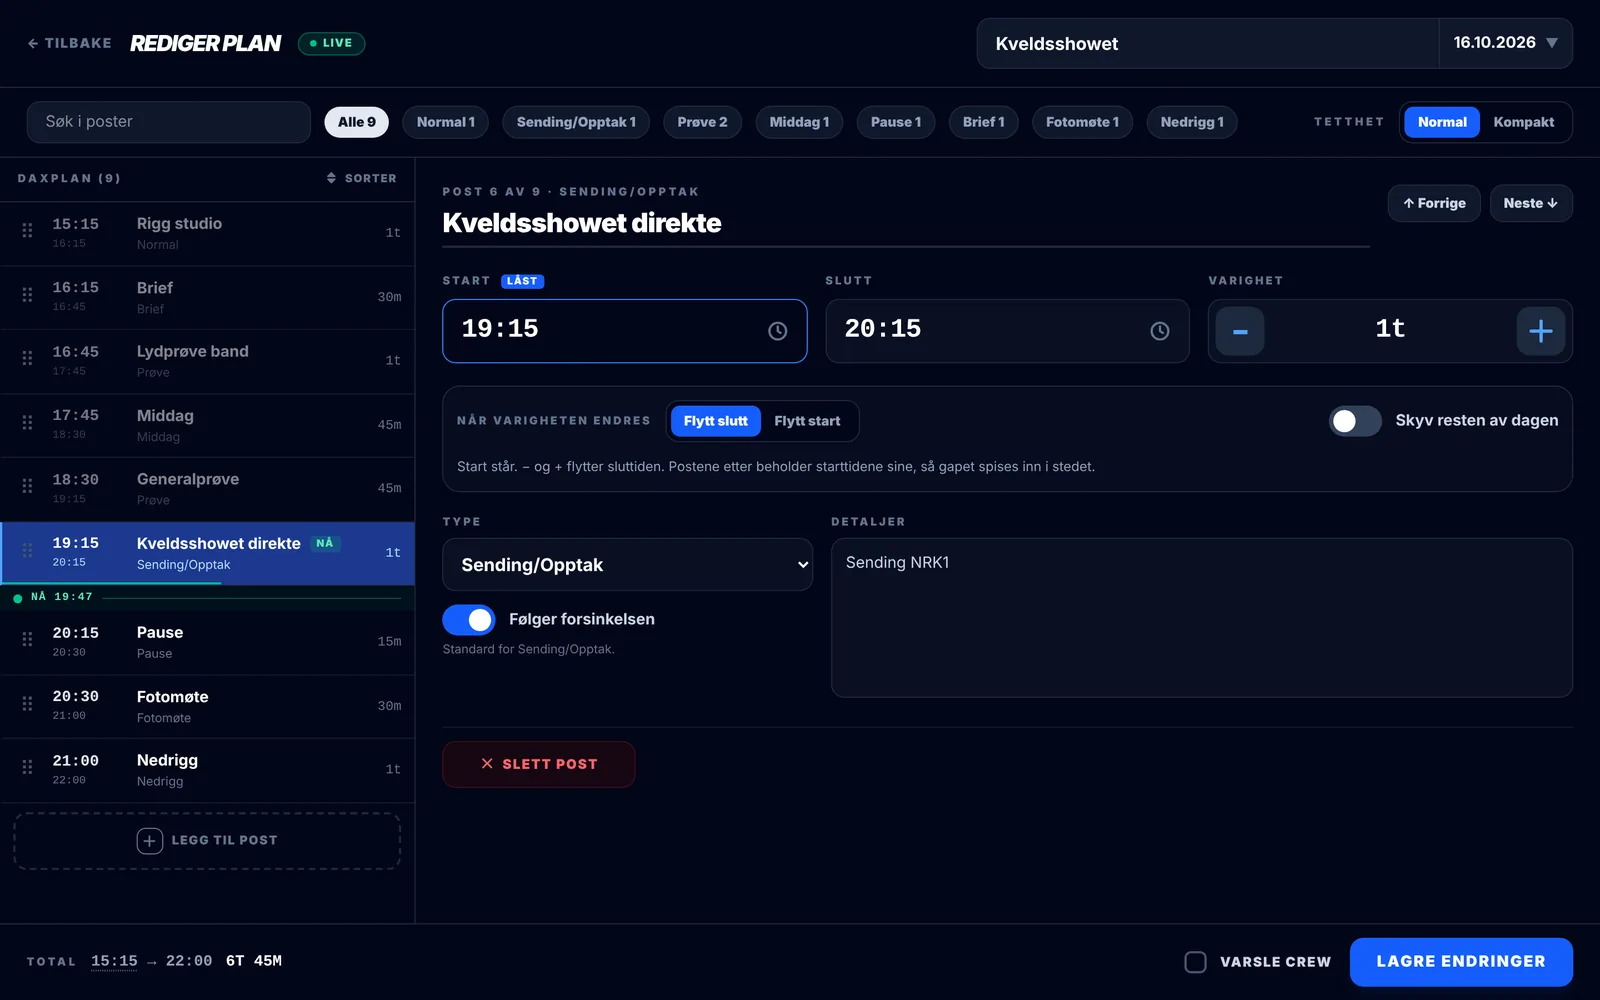
Task: Click the clock icon in the Slutt field
Action: (x=1159, y=331)
